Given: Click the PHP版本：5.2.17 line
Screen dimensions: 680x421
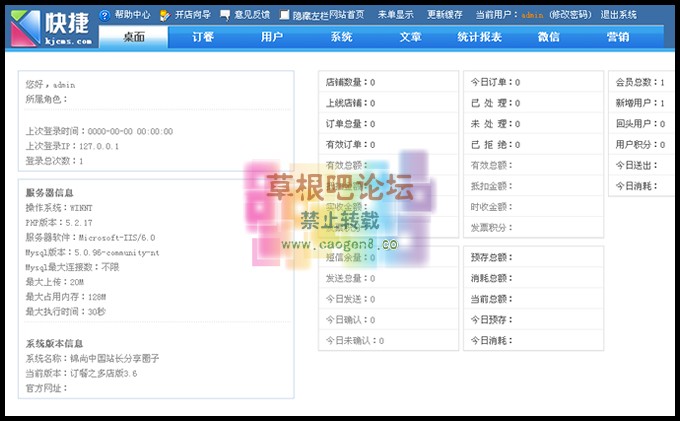Looking at the screenshot, I should (59, 222).
